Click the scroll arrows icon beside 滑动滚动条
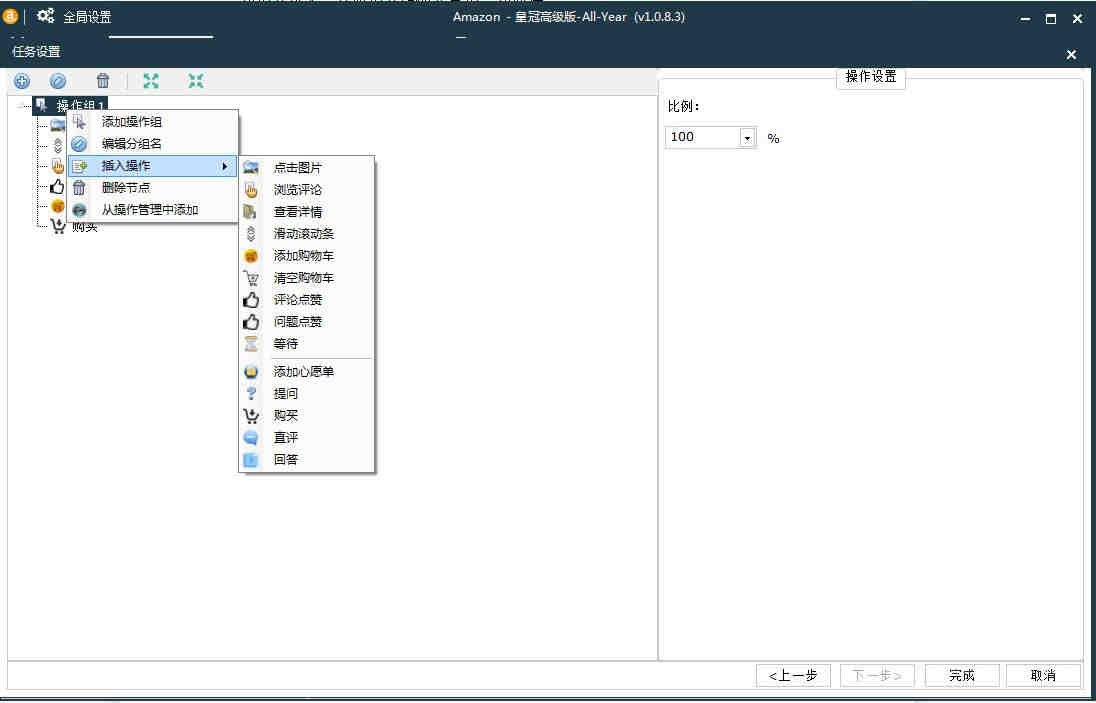Screen dimensions: 1096x703 (x=251, y=234)
